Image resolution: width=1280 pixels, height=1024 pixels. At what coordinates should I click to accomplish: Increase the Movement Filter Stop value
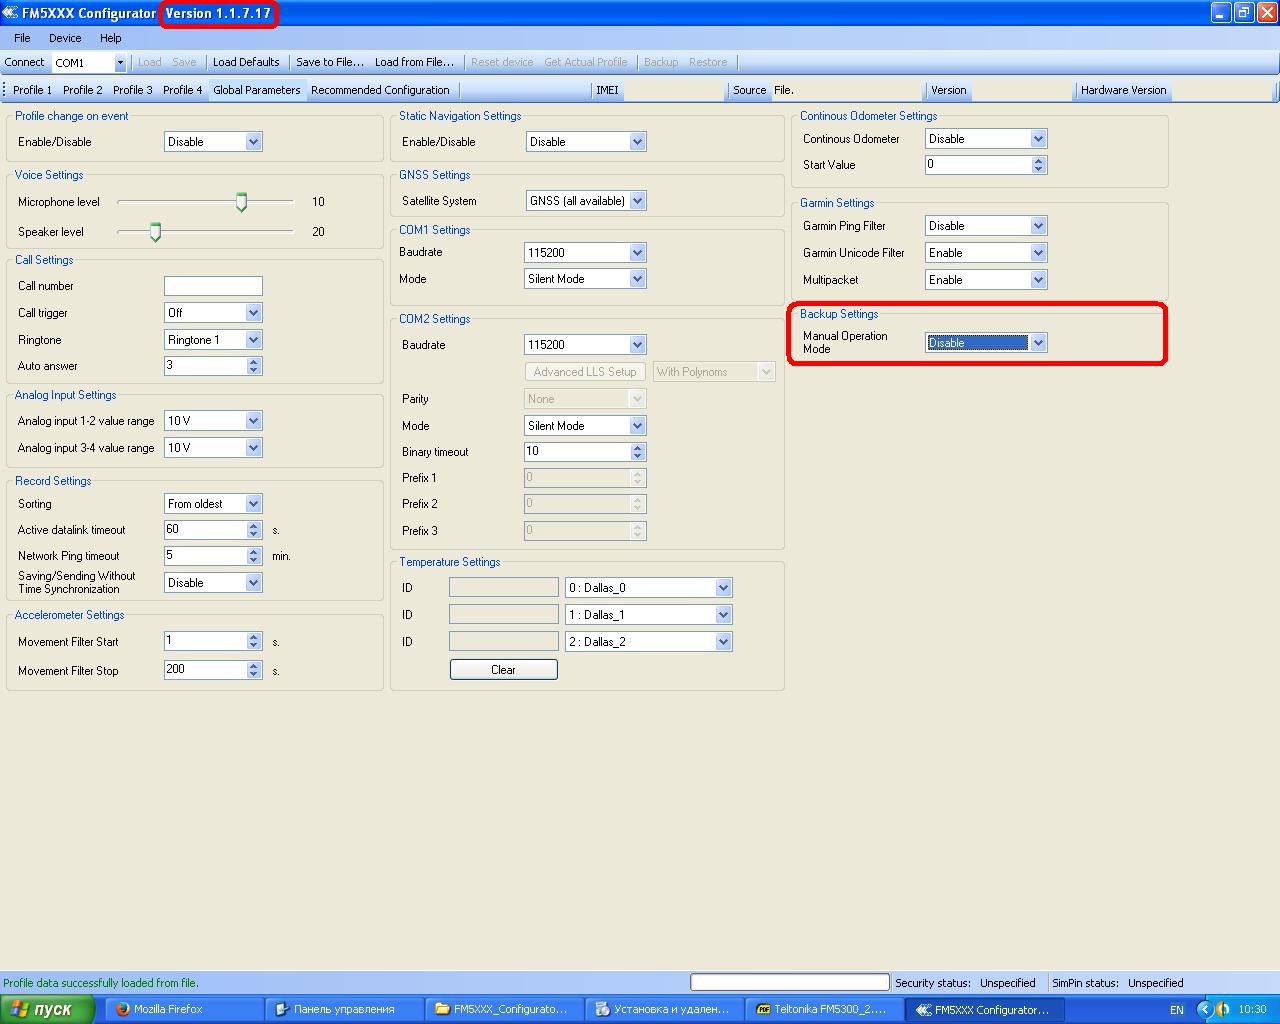254,665
